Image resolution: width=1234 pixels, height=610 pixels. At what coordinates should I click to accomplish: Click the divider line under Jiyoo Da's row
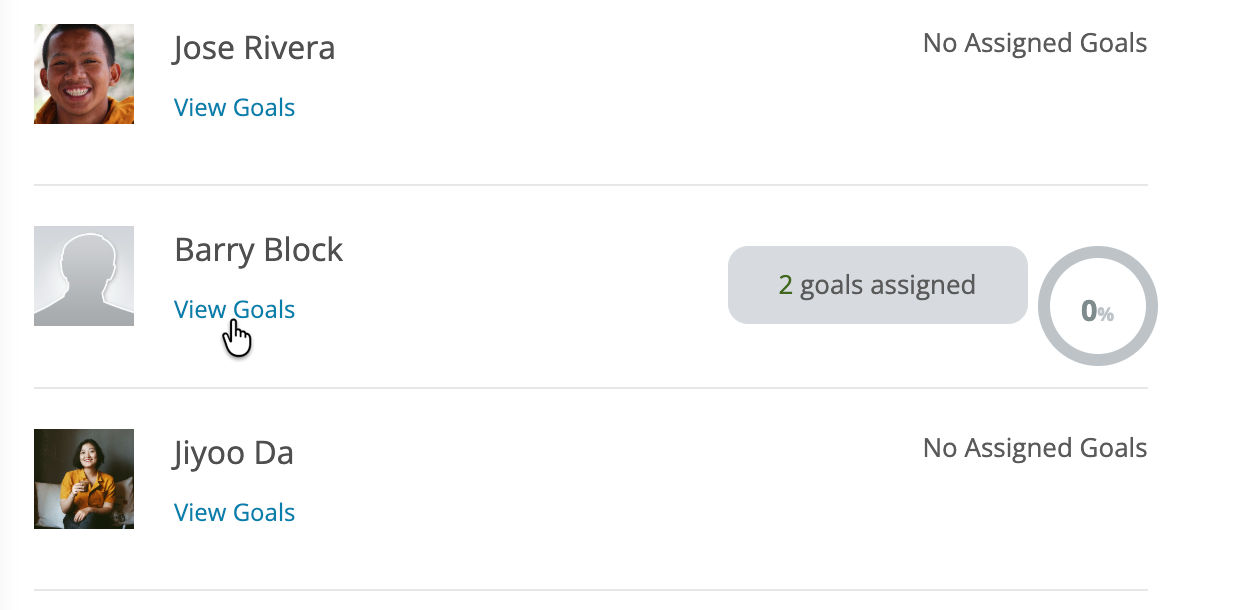590,590
